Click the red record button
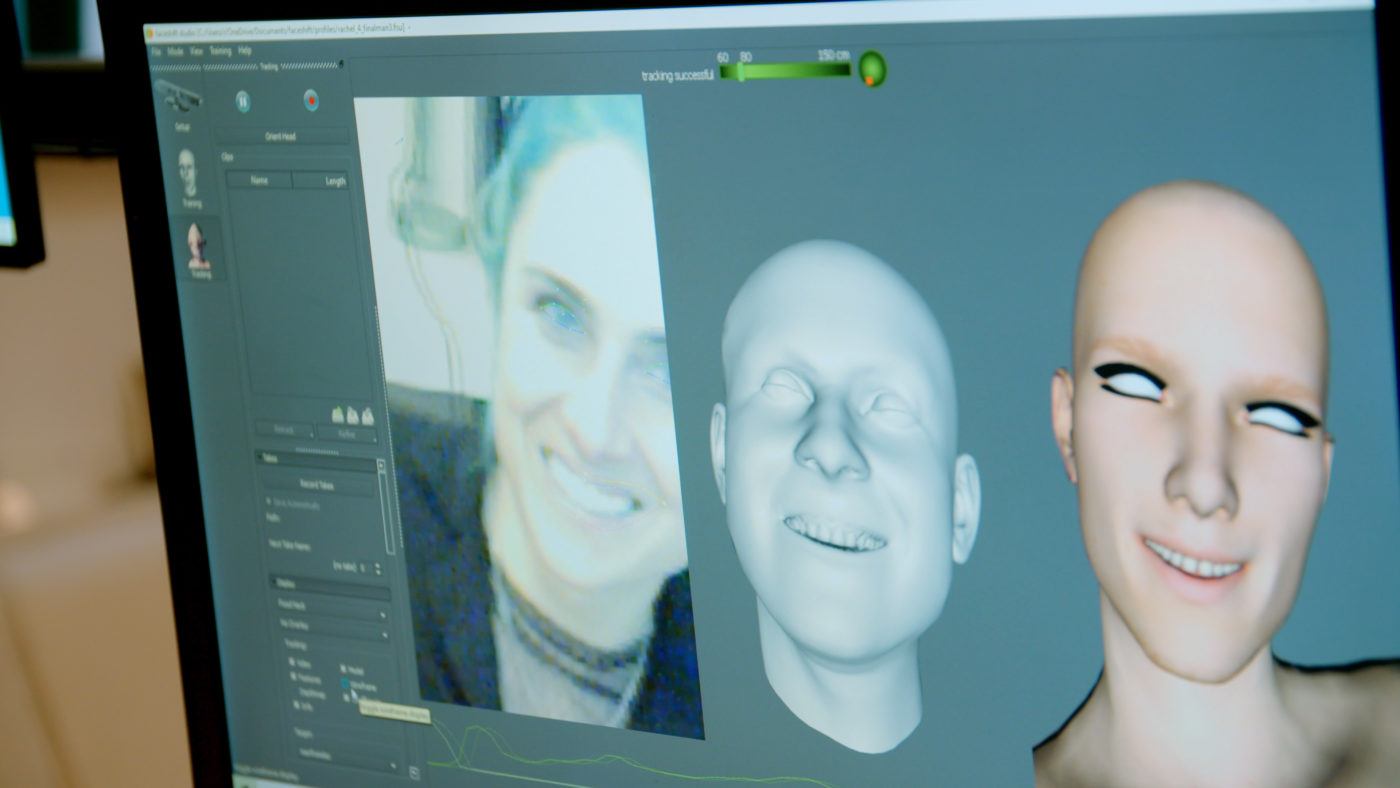The height and width of the screenshot is (788, 1400). 311,100
